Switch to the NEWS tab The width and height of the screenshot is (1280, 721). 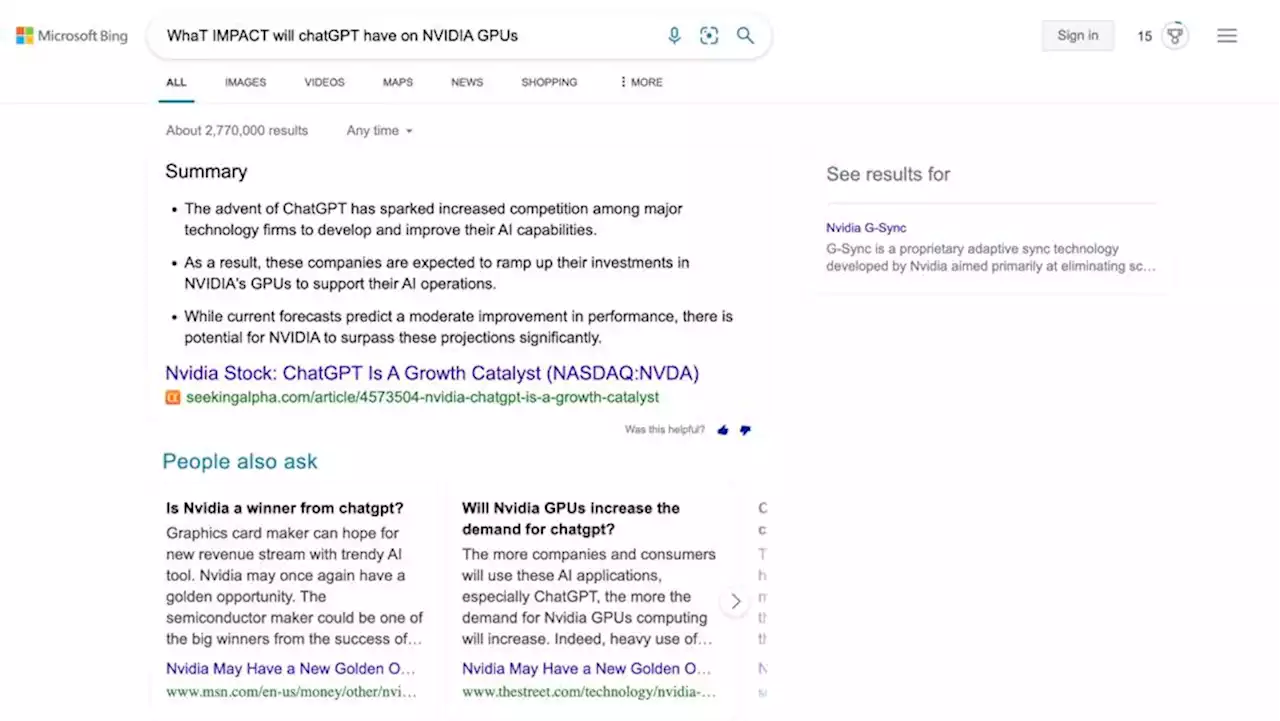pos(467,82)
